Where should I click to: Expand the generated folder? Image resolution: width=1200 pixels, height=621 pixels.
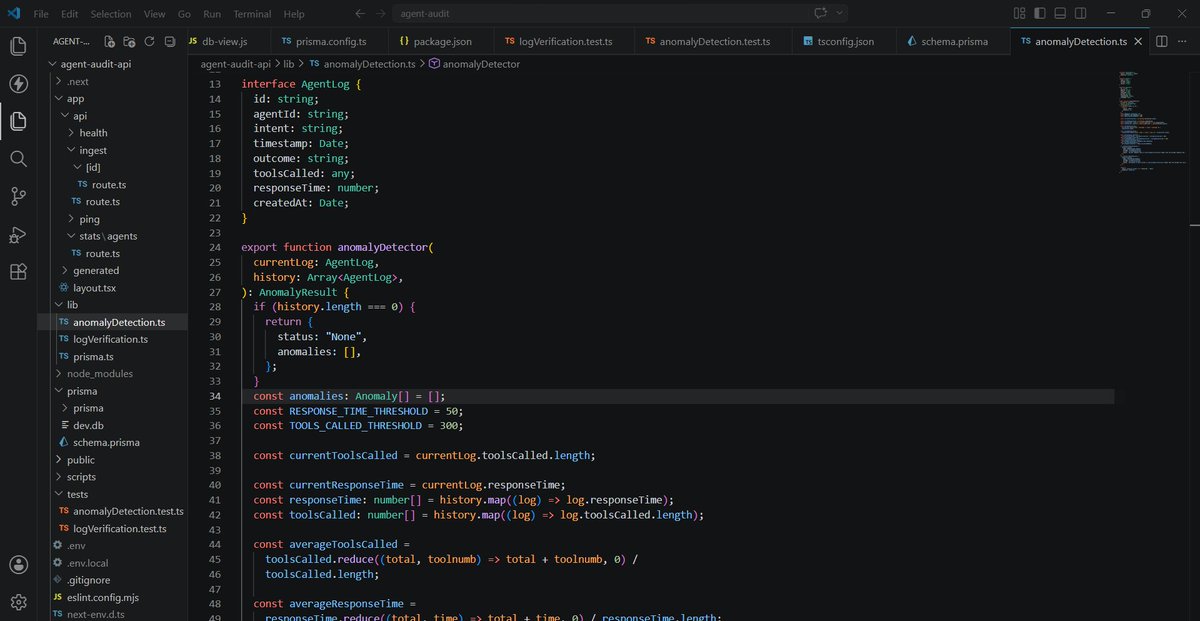pos(110,270)
